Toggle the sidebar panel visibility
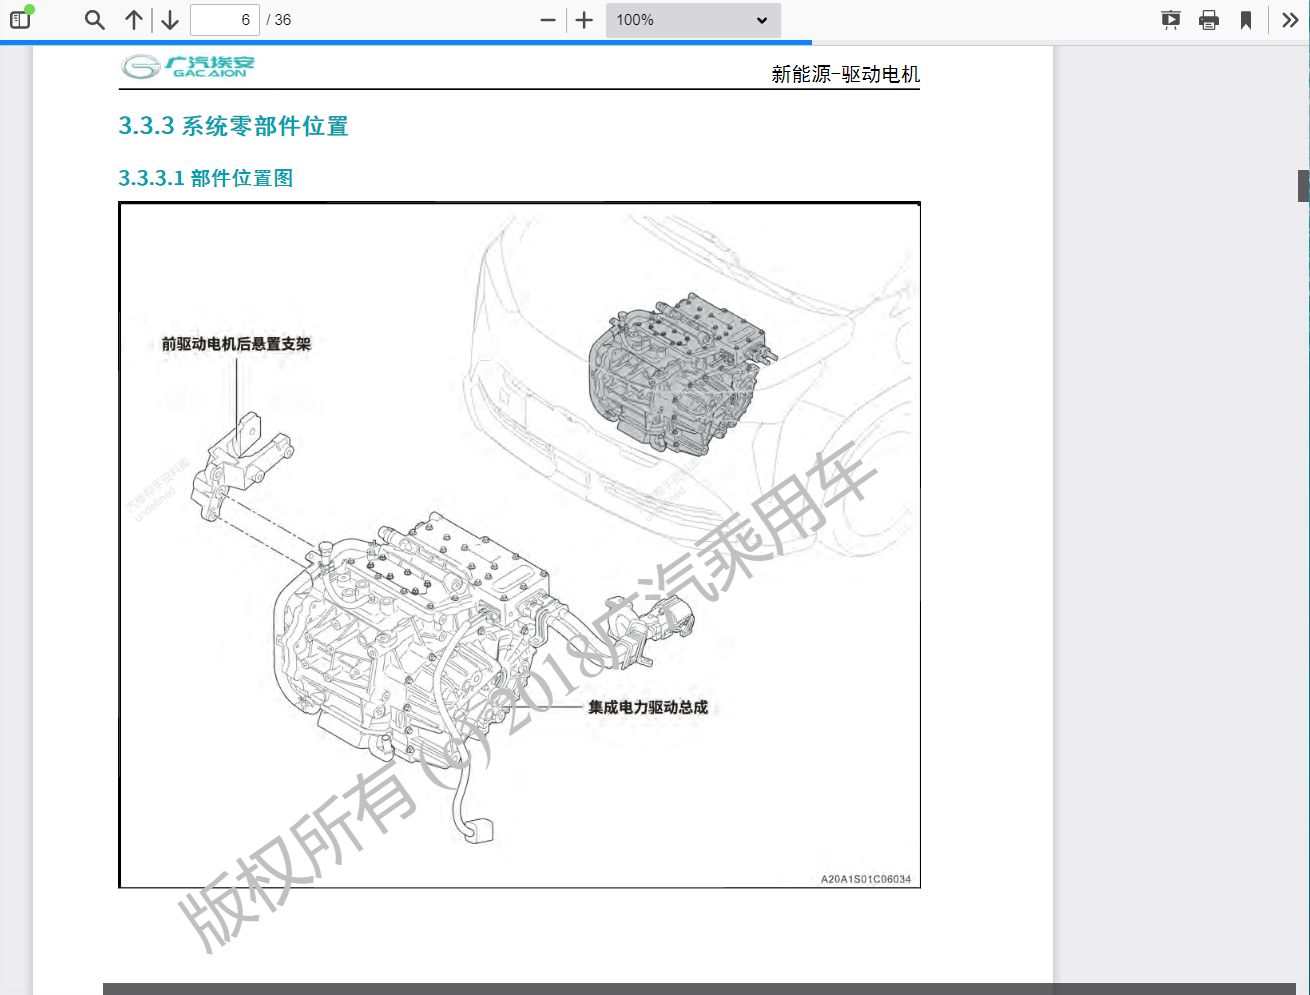Viewport: 1310px width, 995px height. 20,19
